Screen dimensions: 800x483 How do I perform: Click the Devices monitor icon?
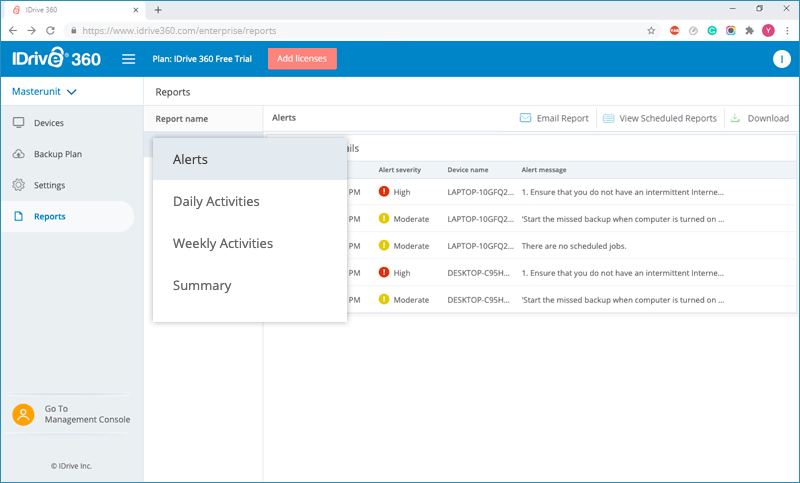click(x=19, y=122)
